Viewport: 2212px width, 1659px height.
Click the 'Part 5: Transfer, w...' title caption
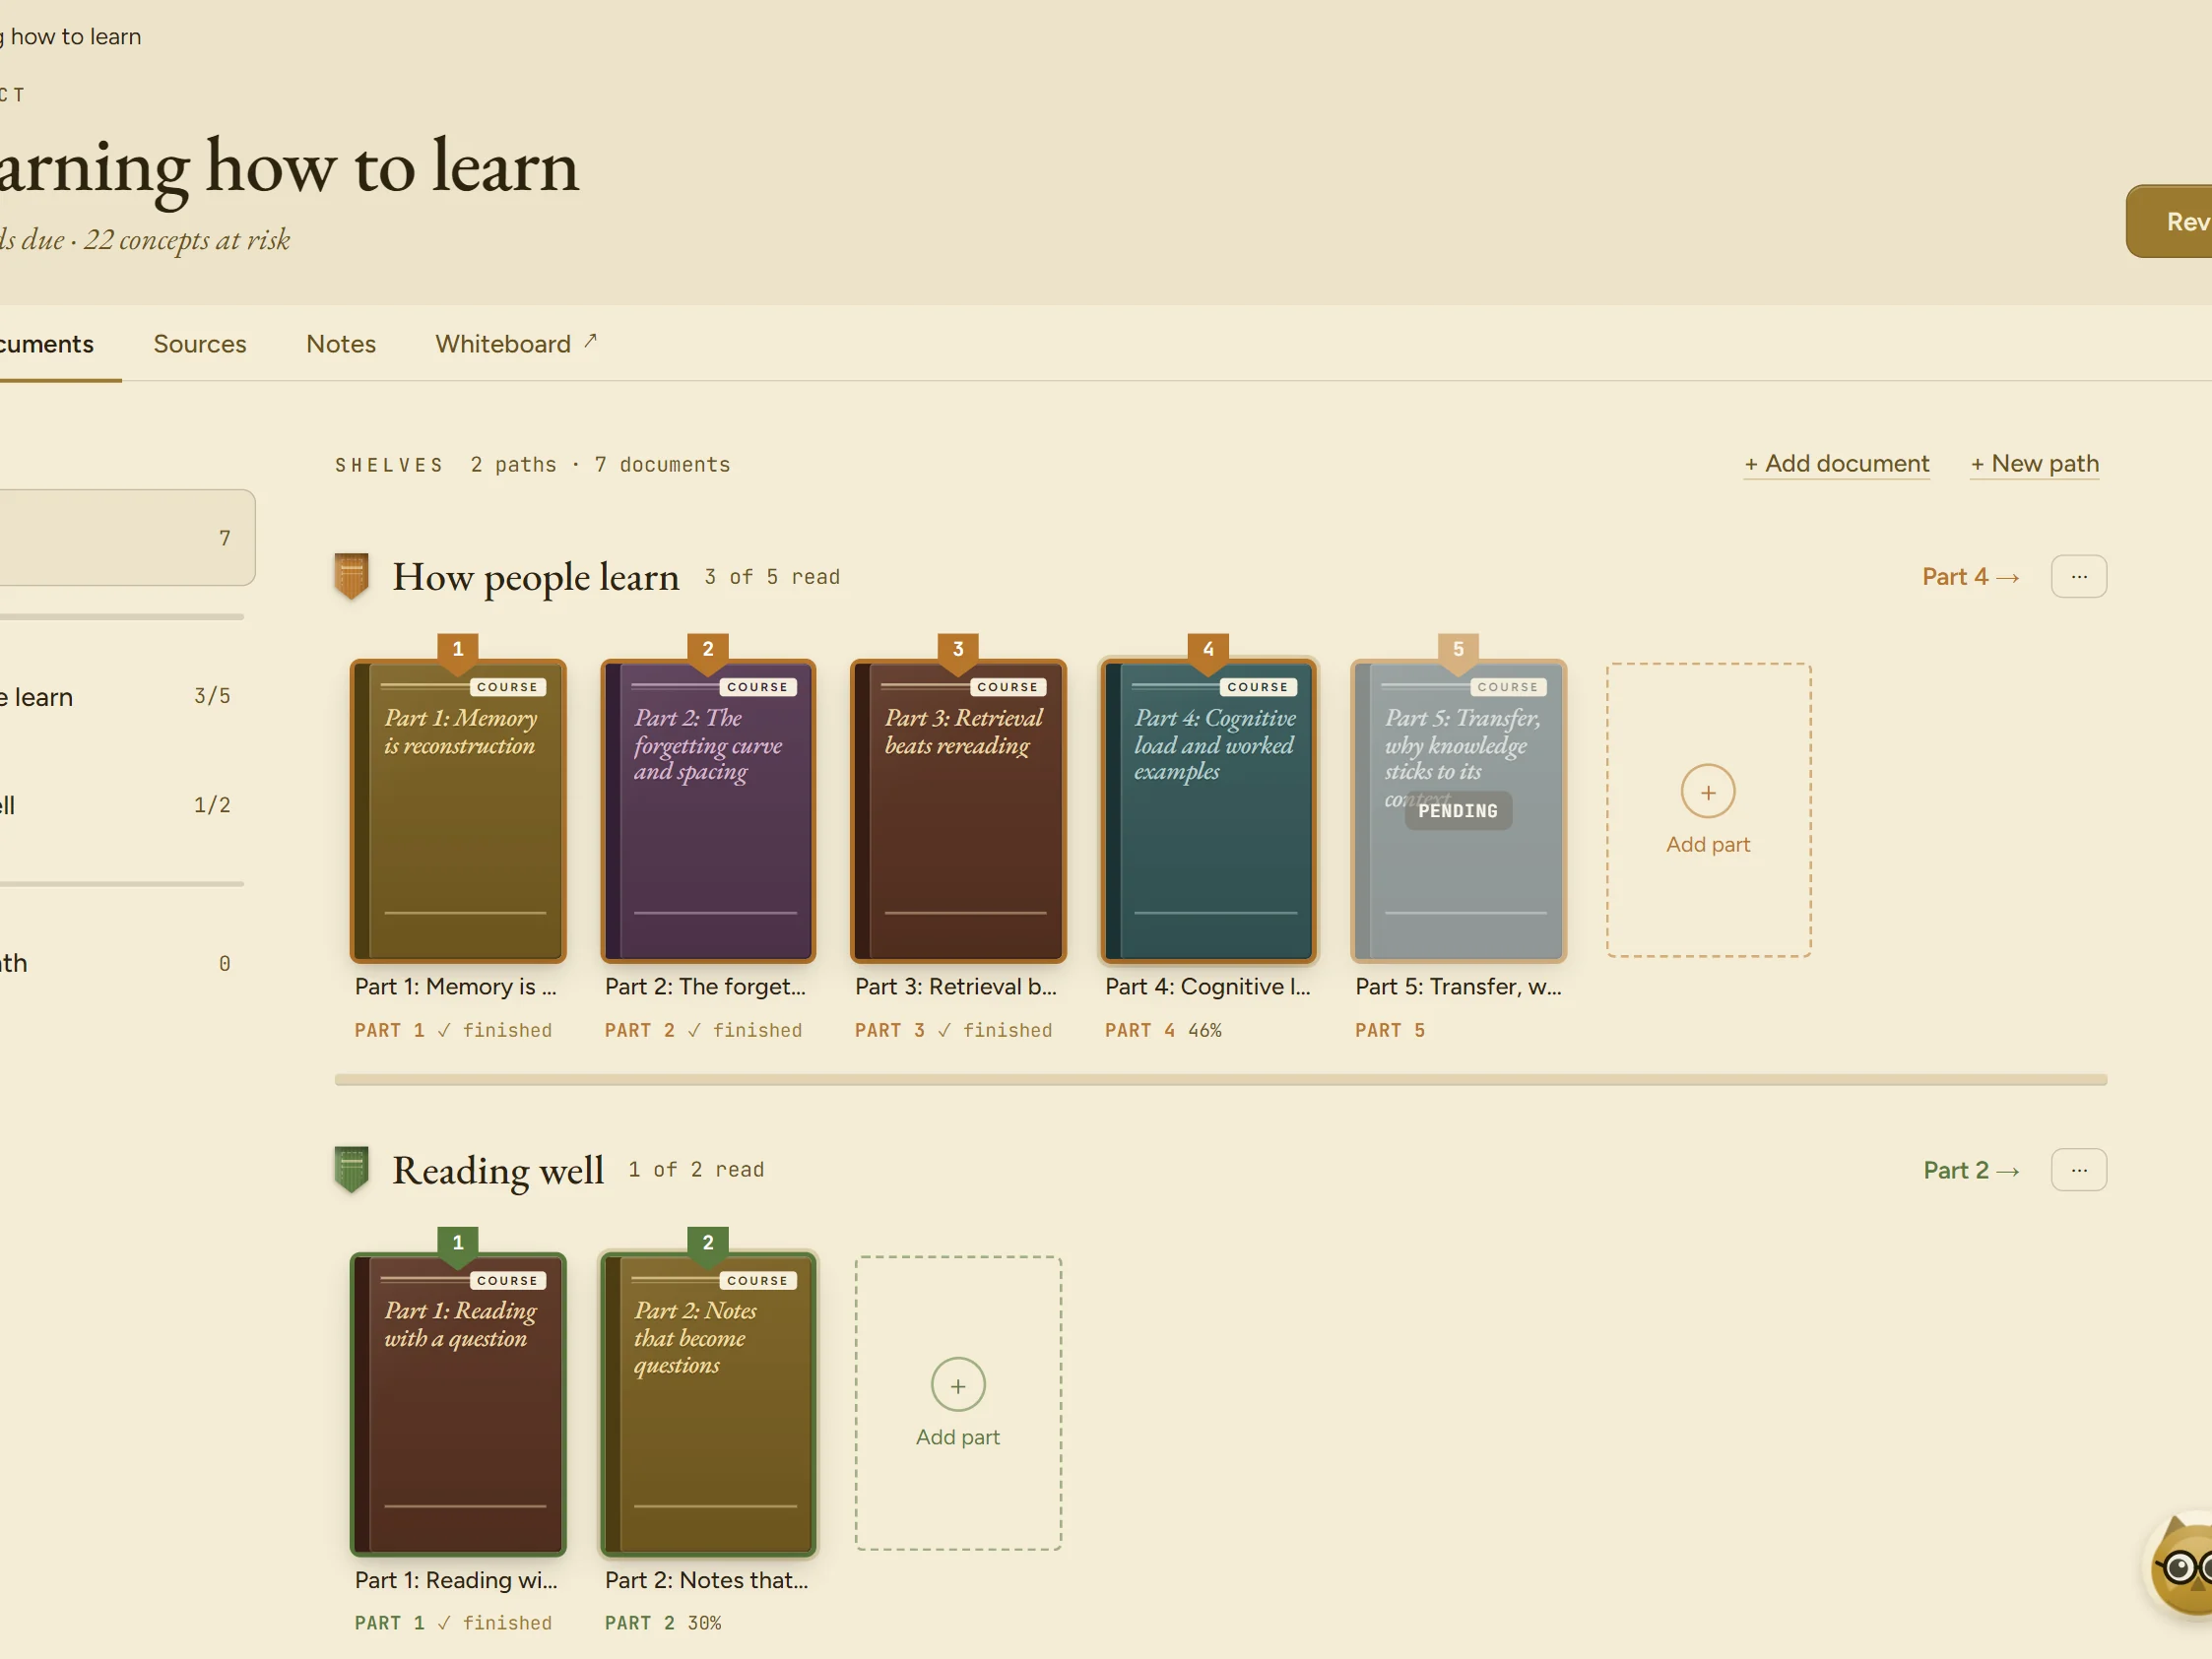click(x=1458, y=986)
